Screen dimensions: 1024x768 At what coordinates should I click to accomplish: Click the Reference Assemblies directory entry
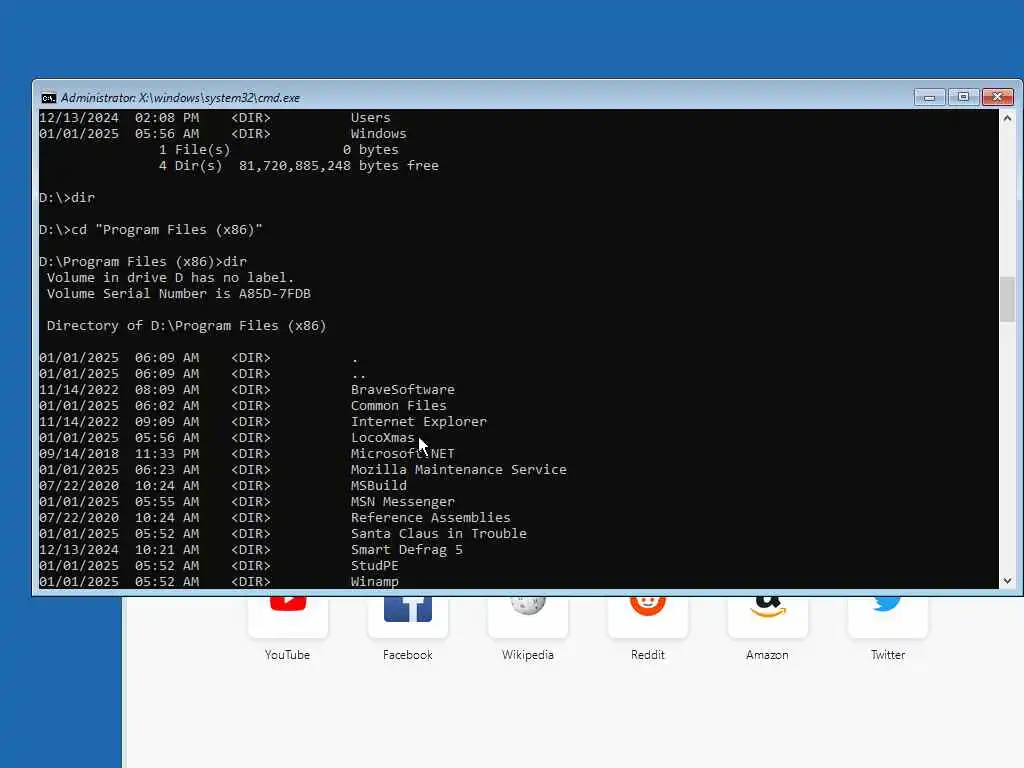click(x=430, y=517)
